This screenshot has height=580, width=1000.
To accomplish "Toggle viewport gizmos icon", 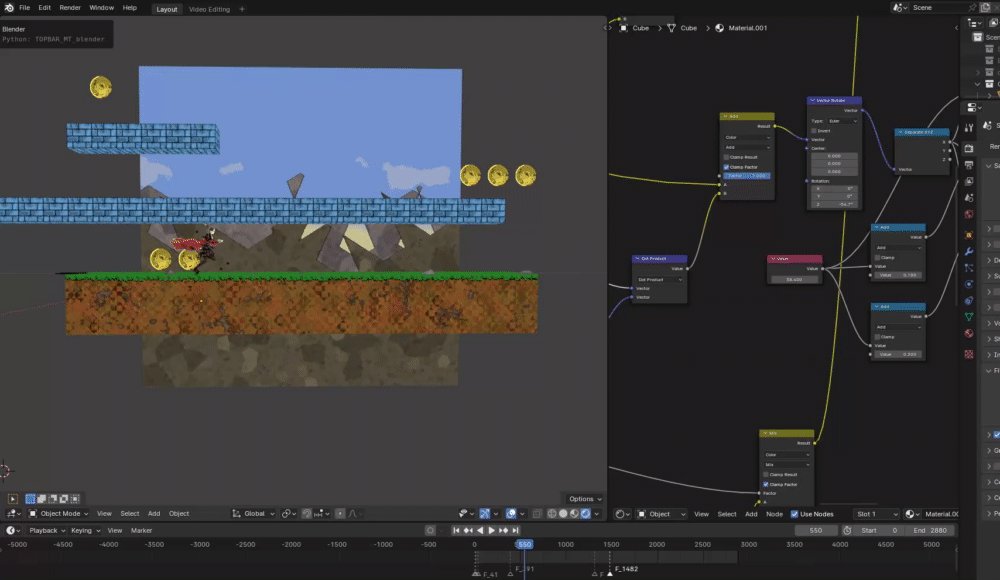I will click(485, 514).
